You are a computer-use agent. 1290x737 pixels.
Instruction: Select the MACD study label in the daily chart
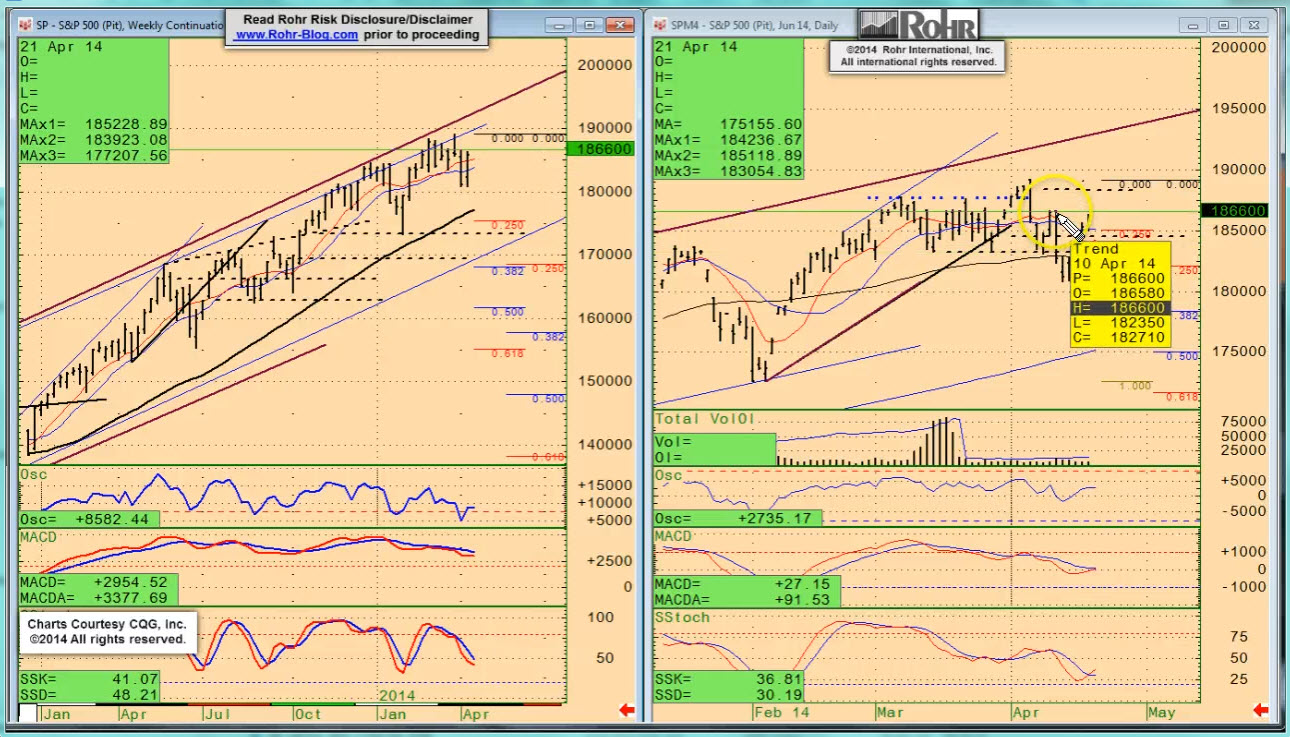coord(674,537)
